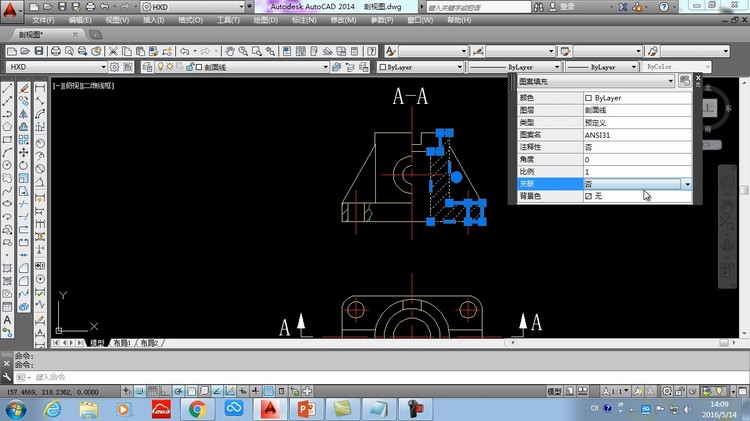Toggle Lineweight display in status bar

pos(255,391)
